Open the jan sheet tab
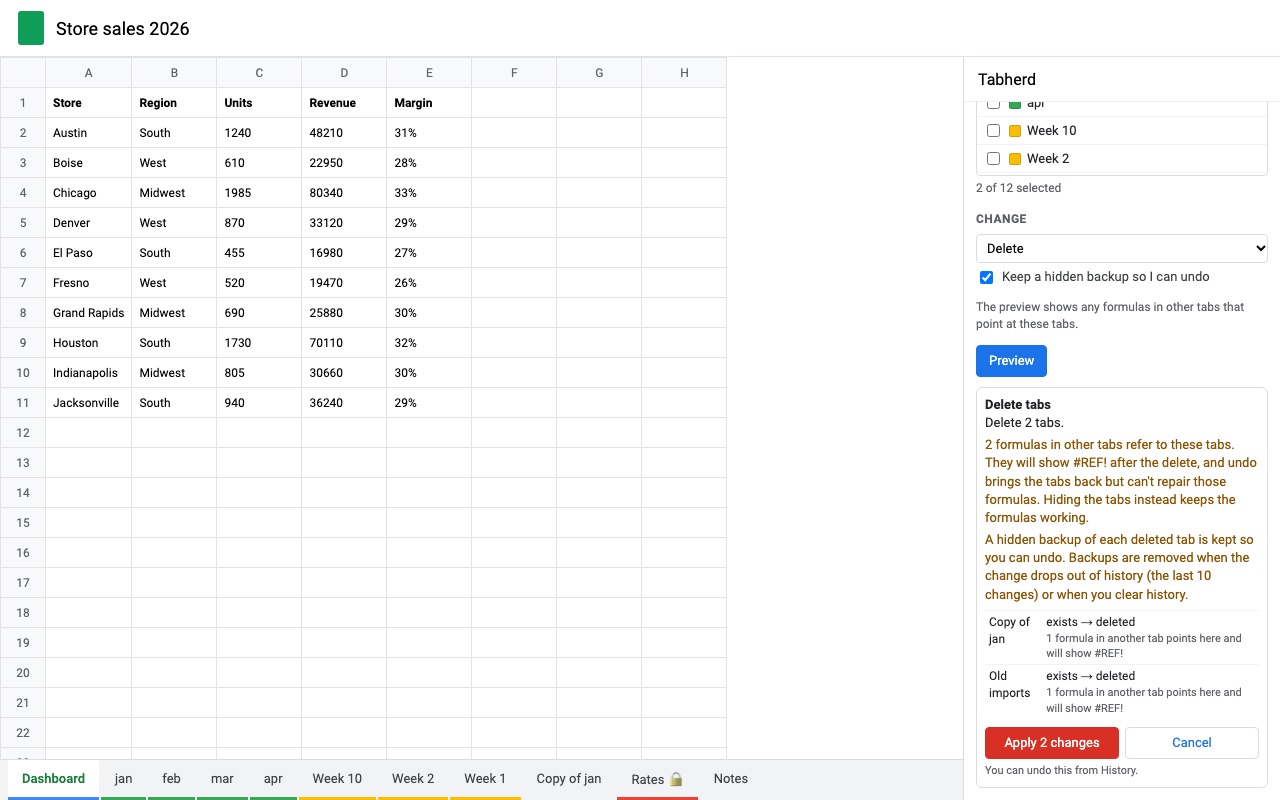 (123, 779)
